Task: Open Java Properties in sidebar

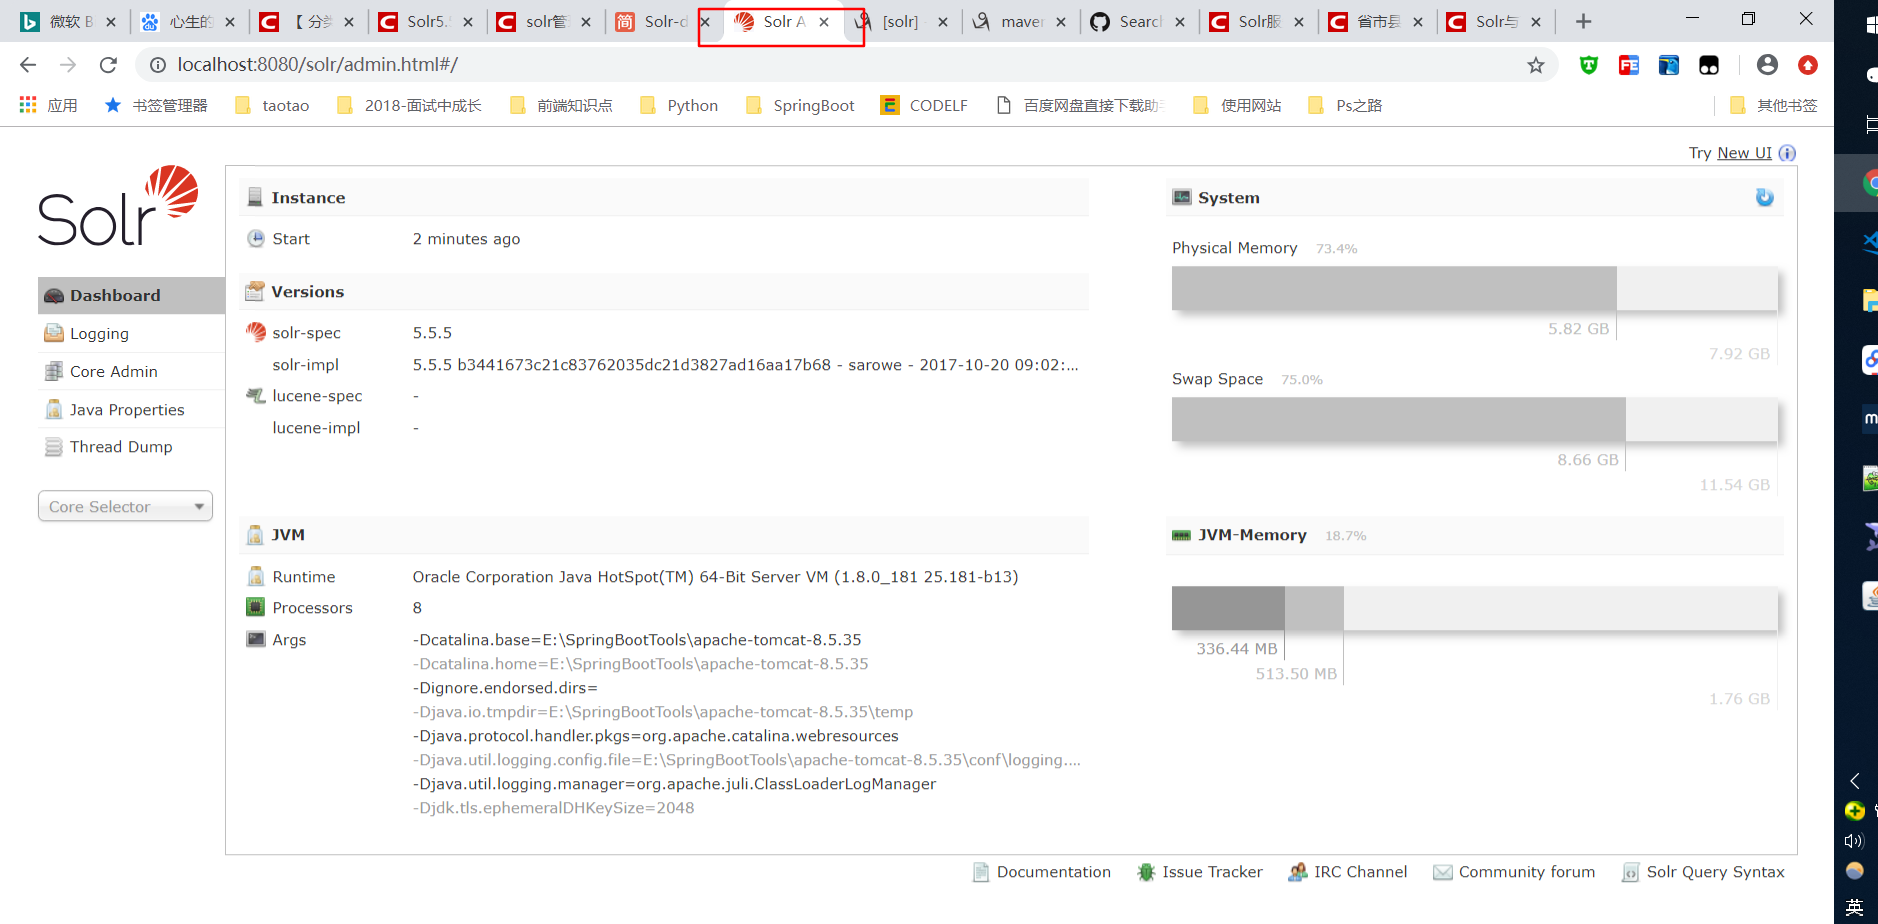Action: 126,409
